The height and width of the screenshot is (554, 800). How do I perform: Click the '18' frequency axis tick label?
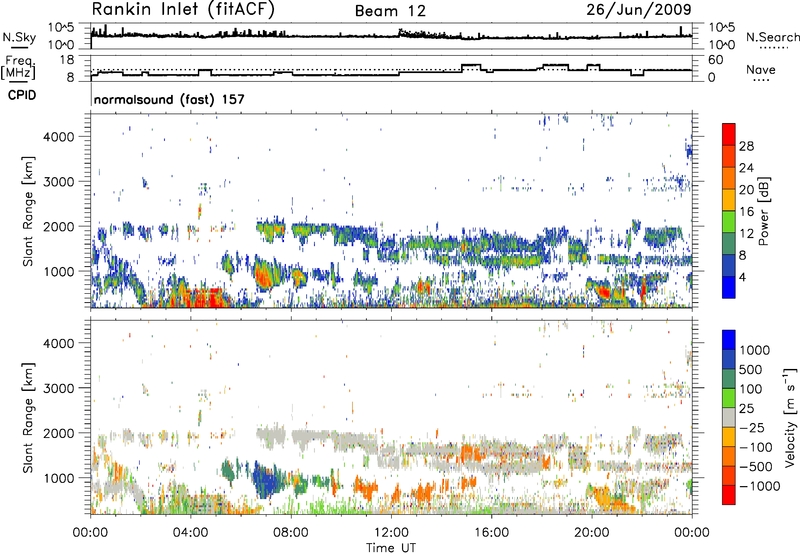click(67, 60)
